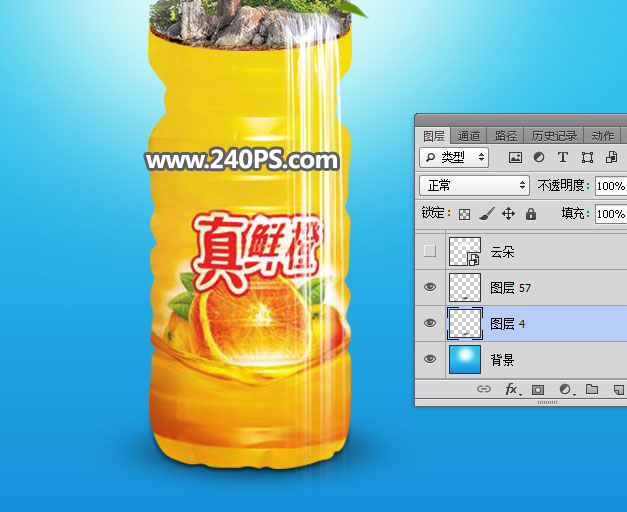This screenshot has height=512, width=627.
Task: Hide the 背景 layer
Action: click(431, 359)
